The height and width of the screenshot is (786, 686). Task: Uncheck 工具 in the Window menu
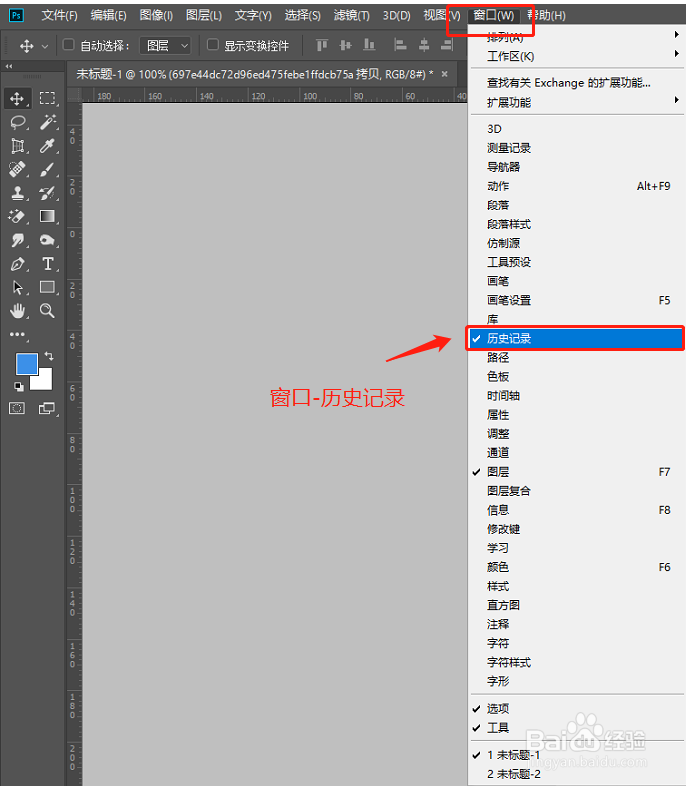[x=575, y=727]
